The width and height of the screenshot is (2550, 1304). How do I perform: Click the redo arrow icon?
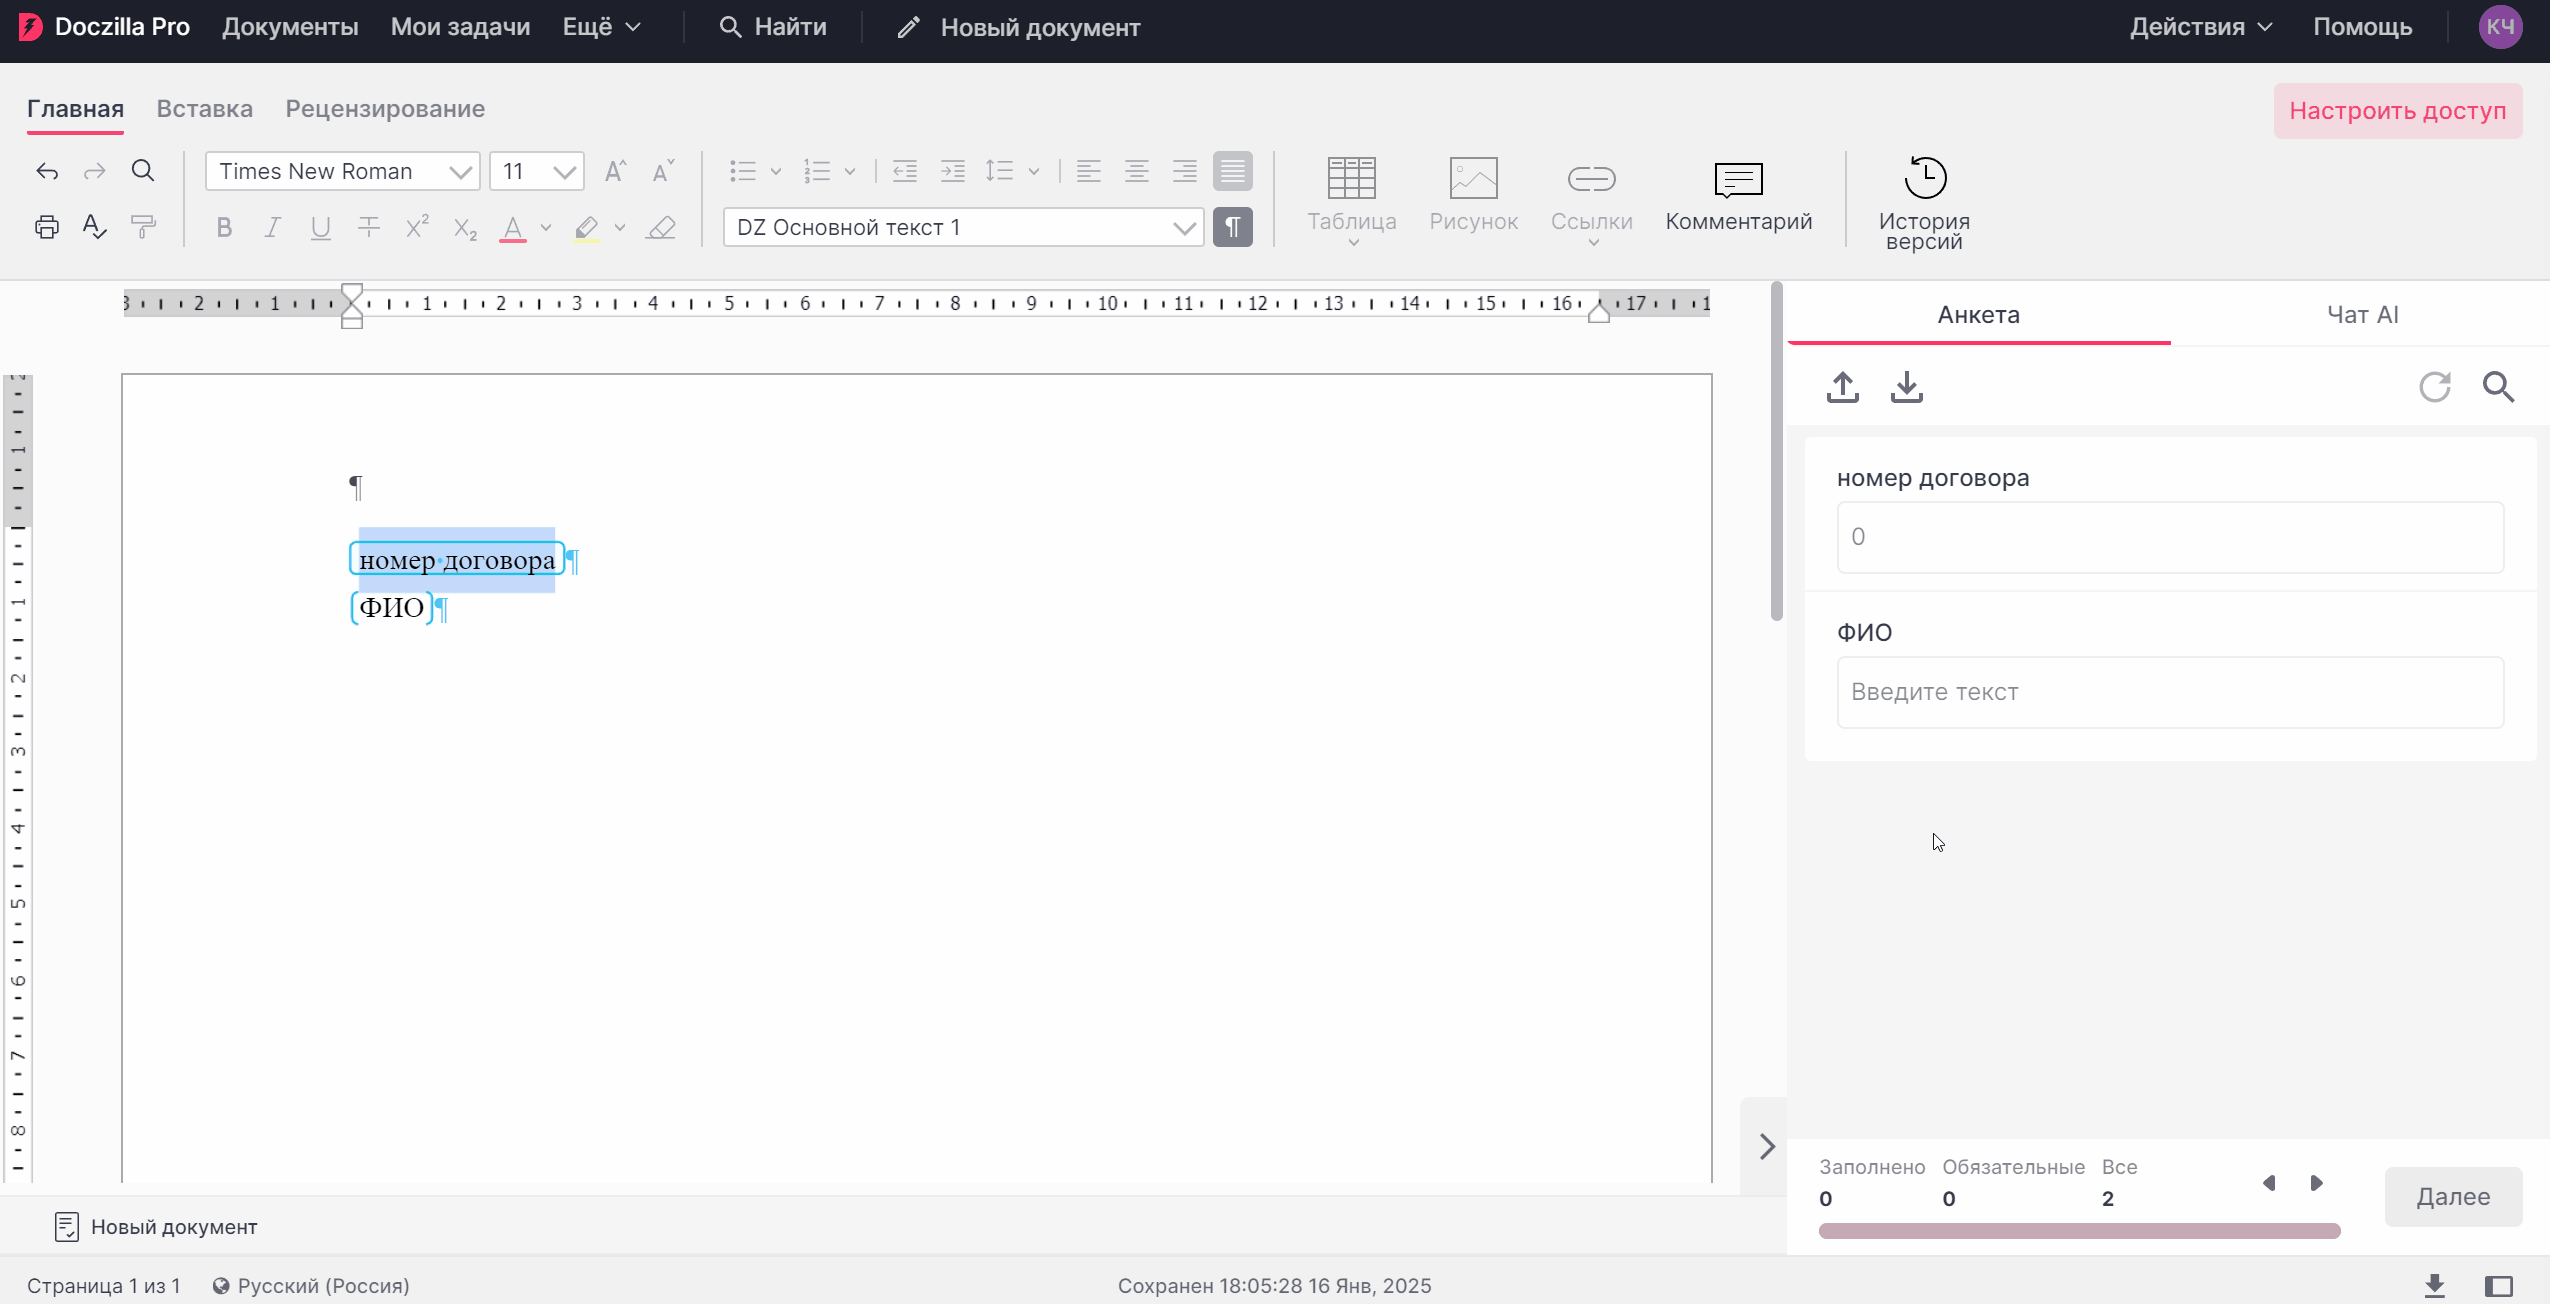click(x=94, y=171)
